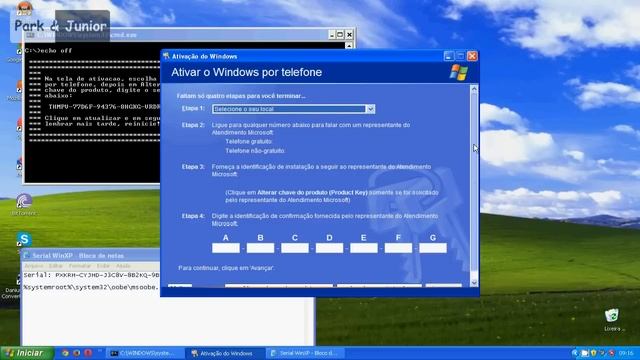This screenshot has width=640, height=360.
Task: Click confirmation ID field D
Action: click(x=329, y=248)
